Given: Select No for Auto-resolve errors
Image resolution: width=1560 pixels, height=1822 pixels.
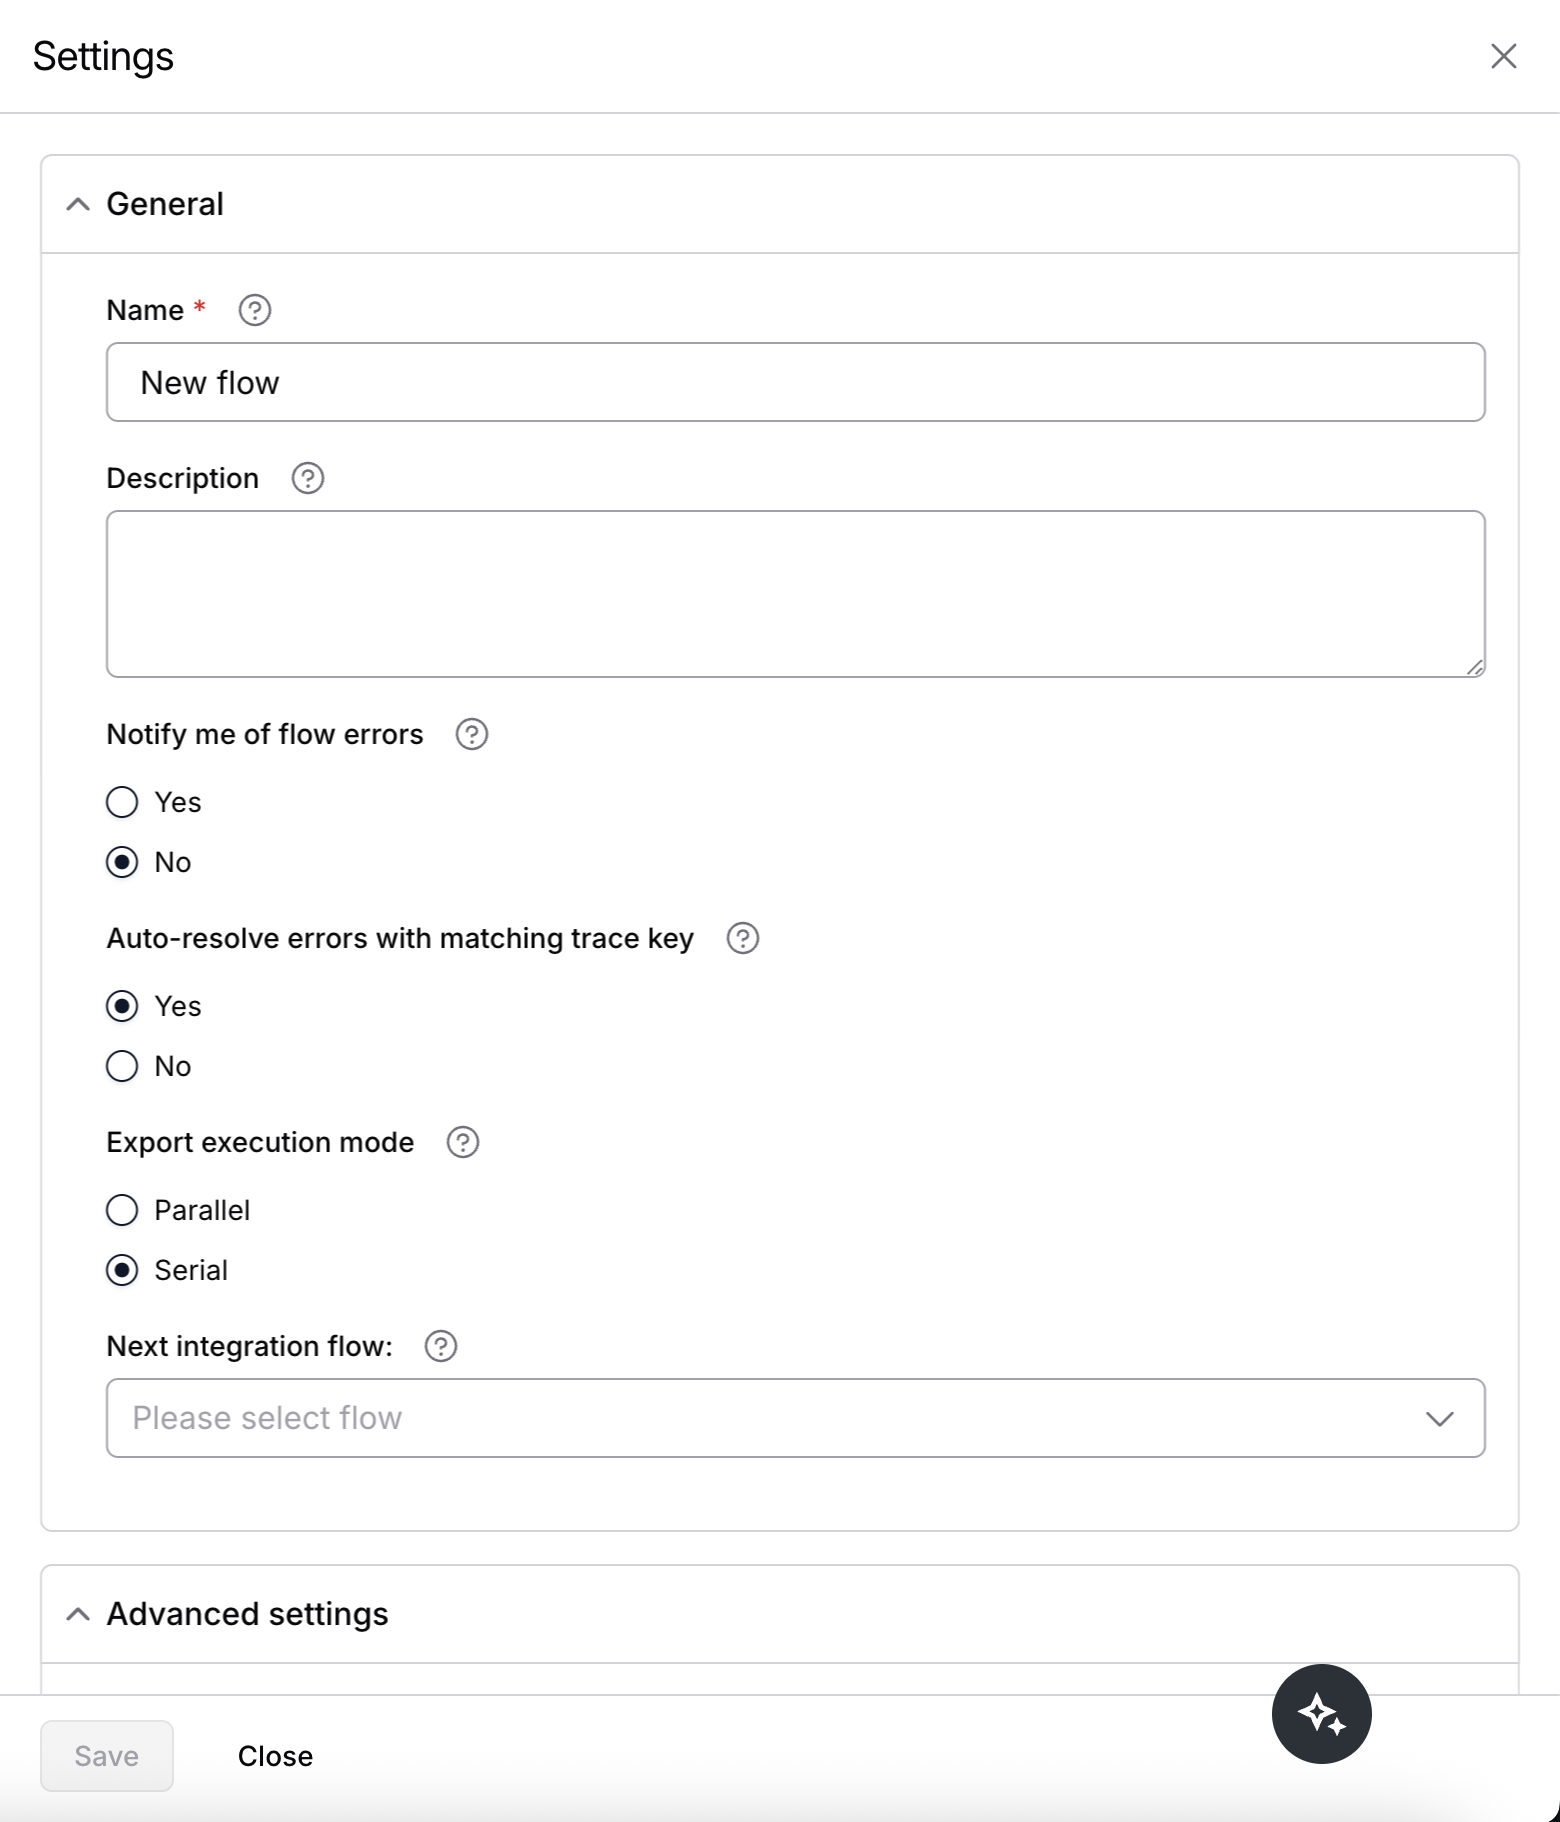Looking at the screenshot, I should 122,1066.
